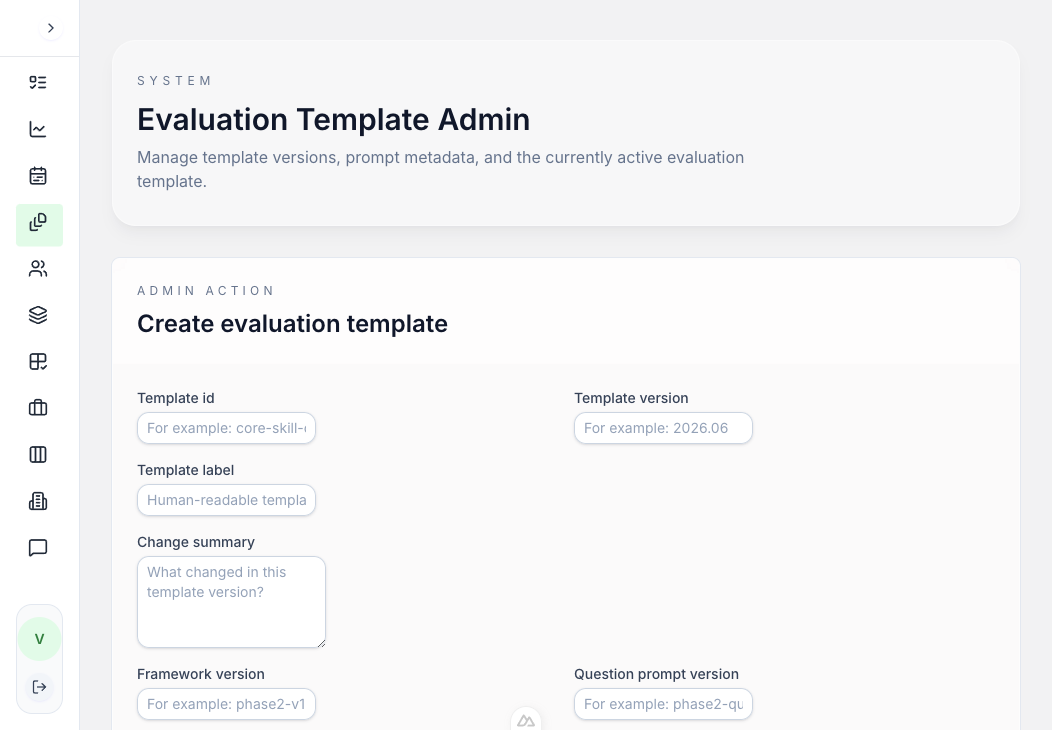Open the grid with checkmark icon

tap(38, 362)
